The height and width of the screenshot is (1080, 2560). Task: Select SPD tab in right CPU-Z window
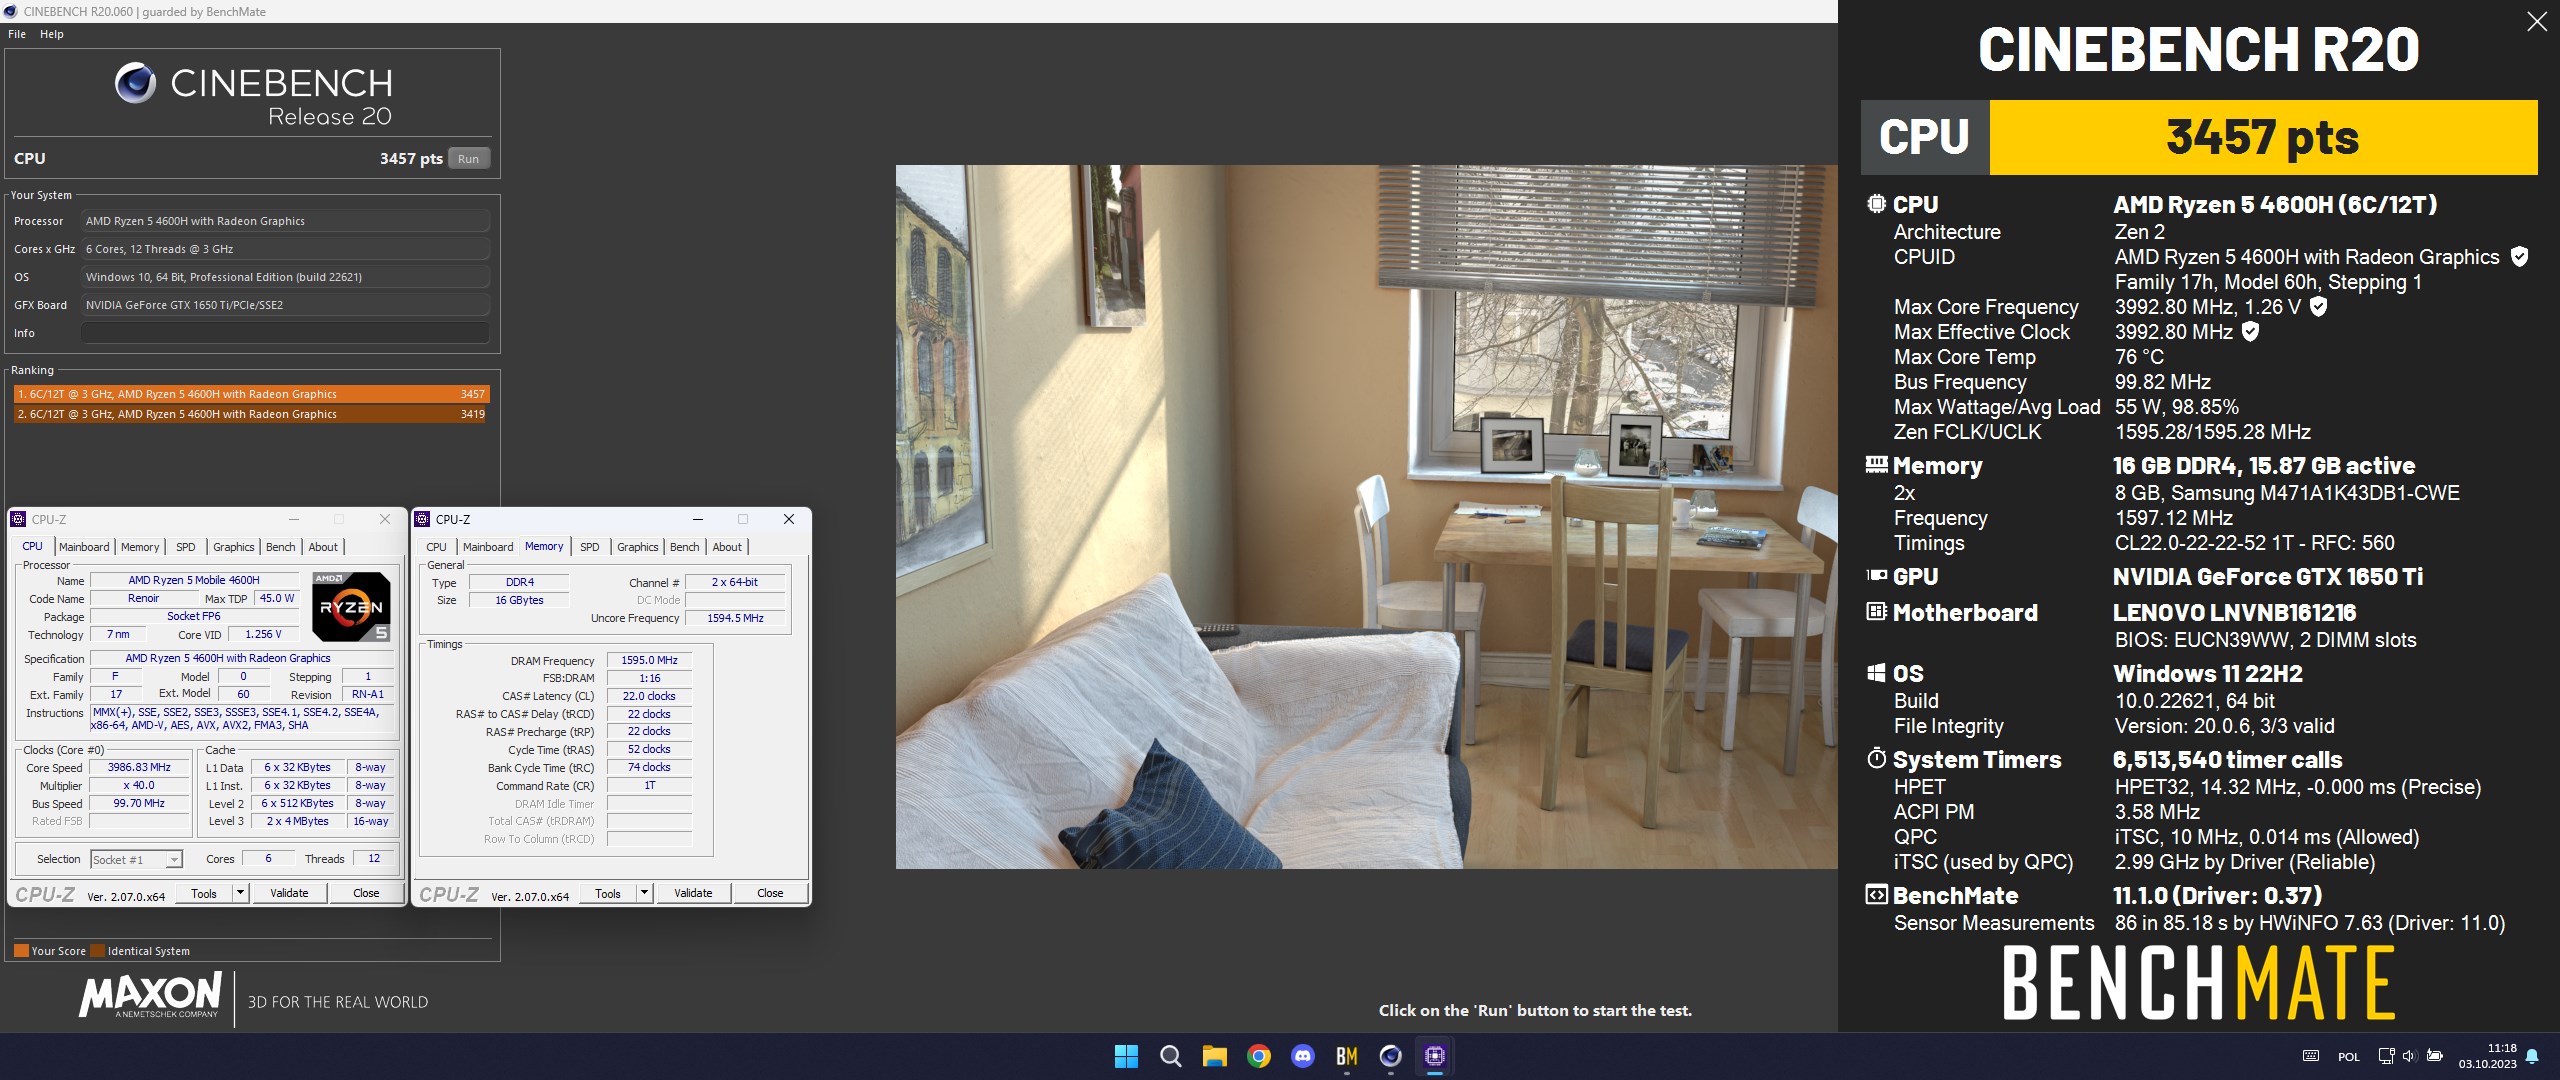[590, 547]
